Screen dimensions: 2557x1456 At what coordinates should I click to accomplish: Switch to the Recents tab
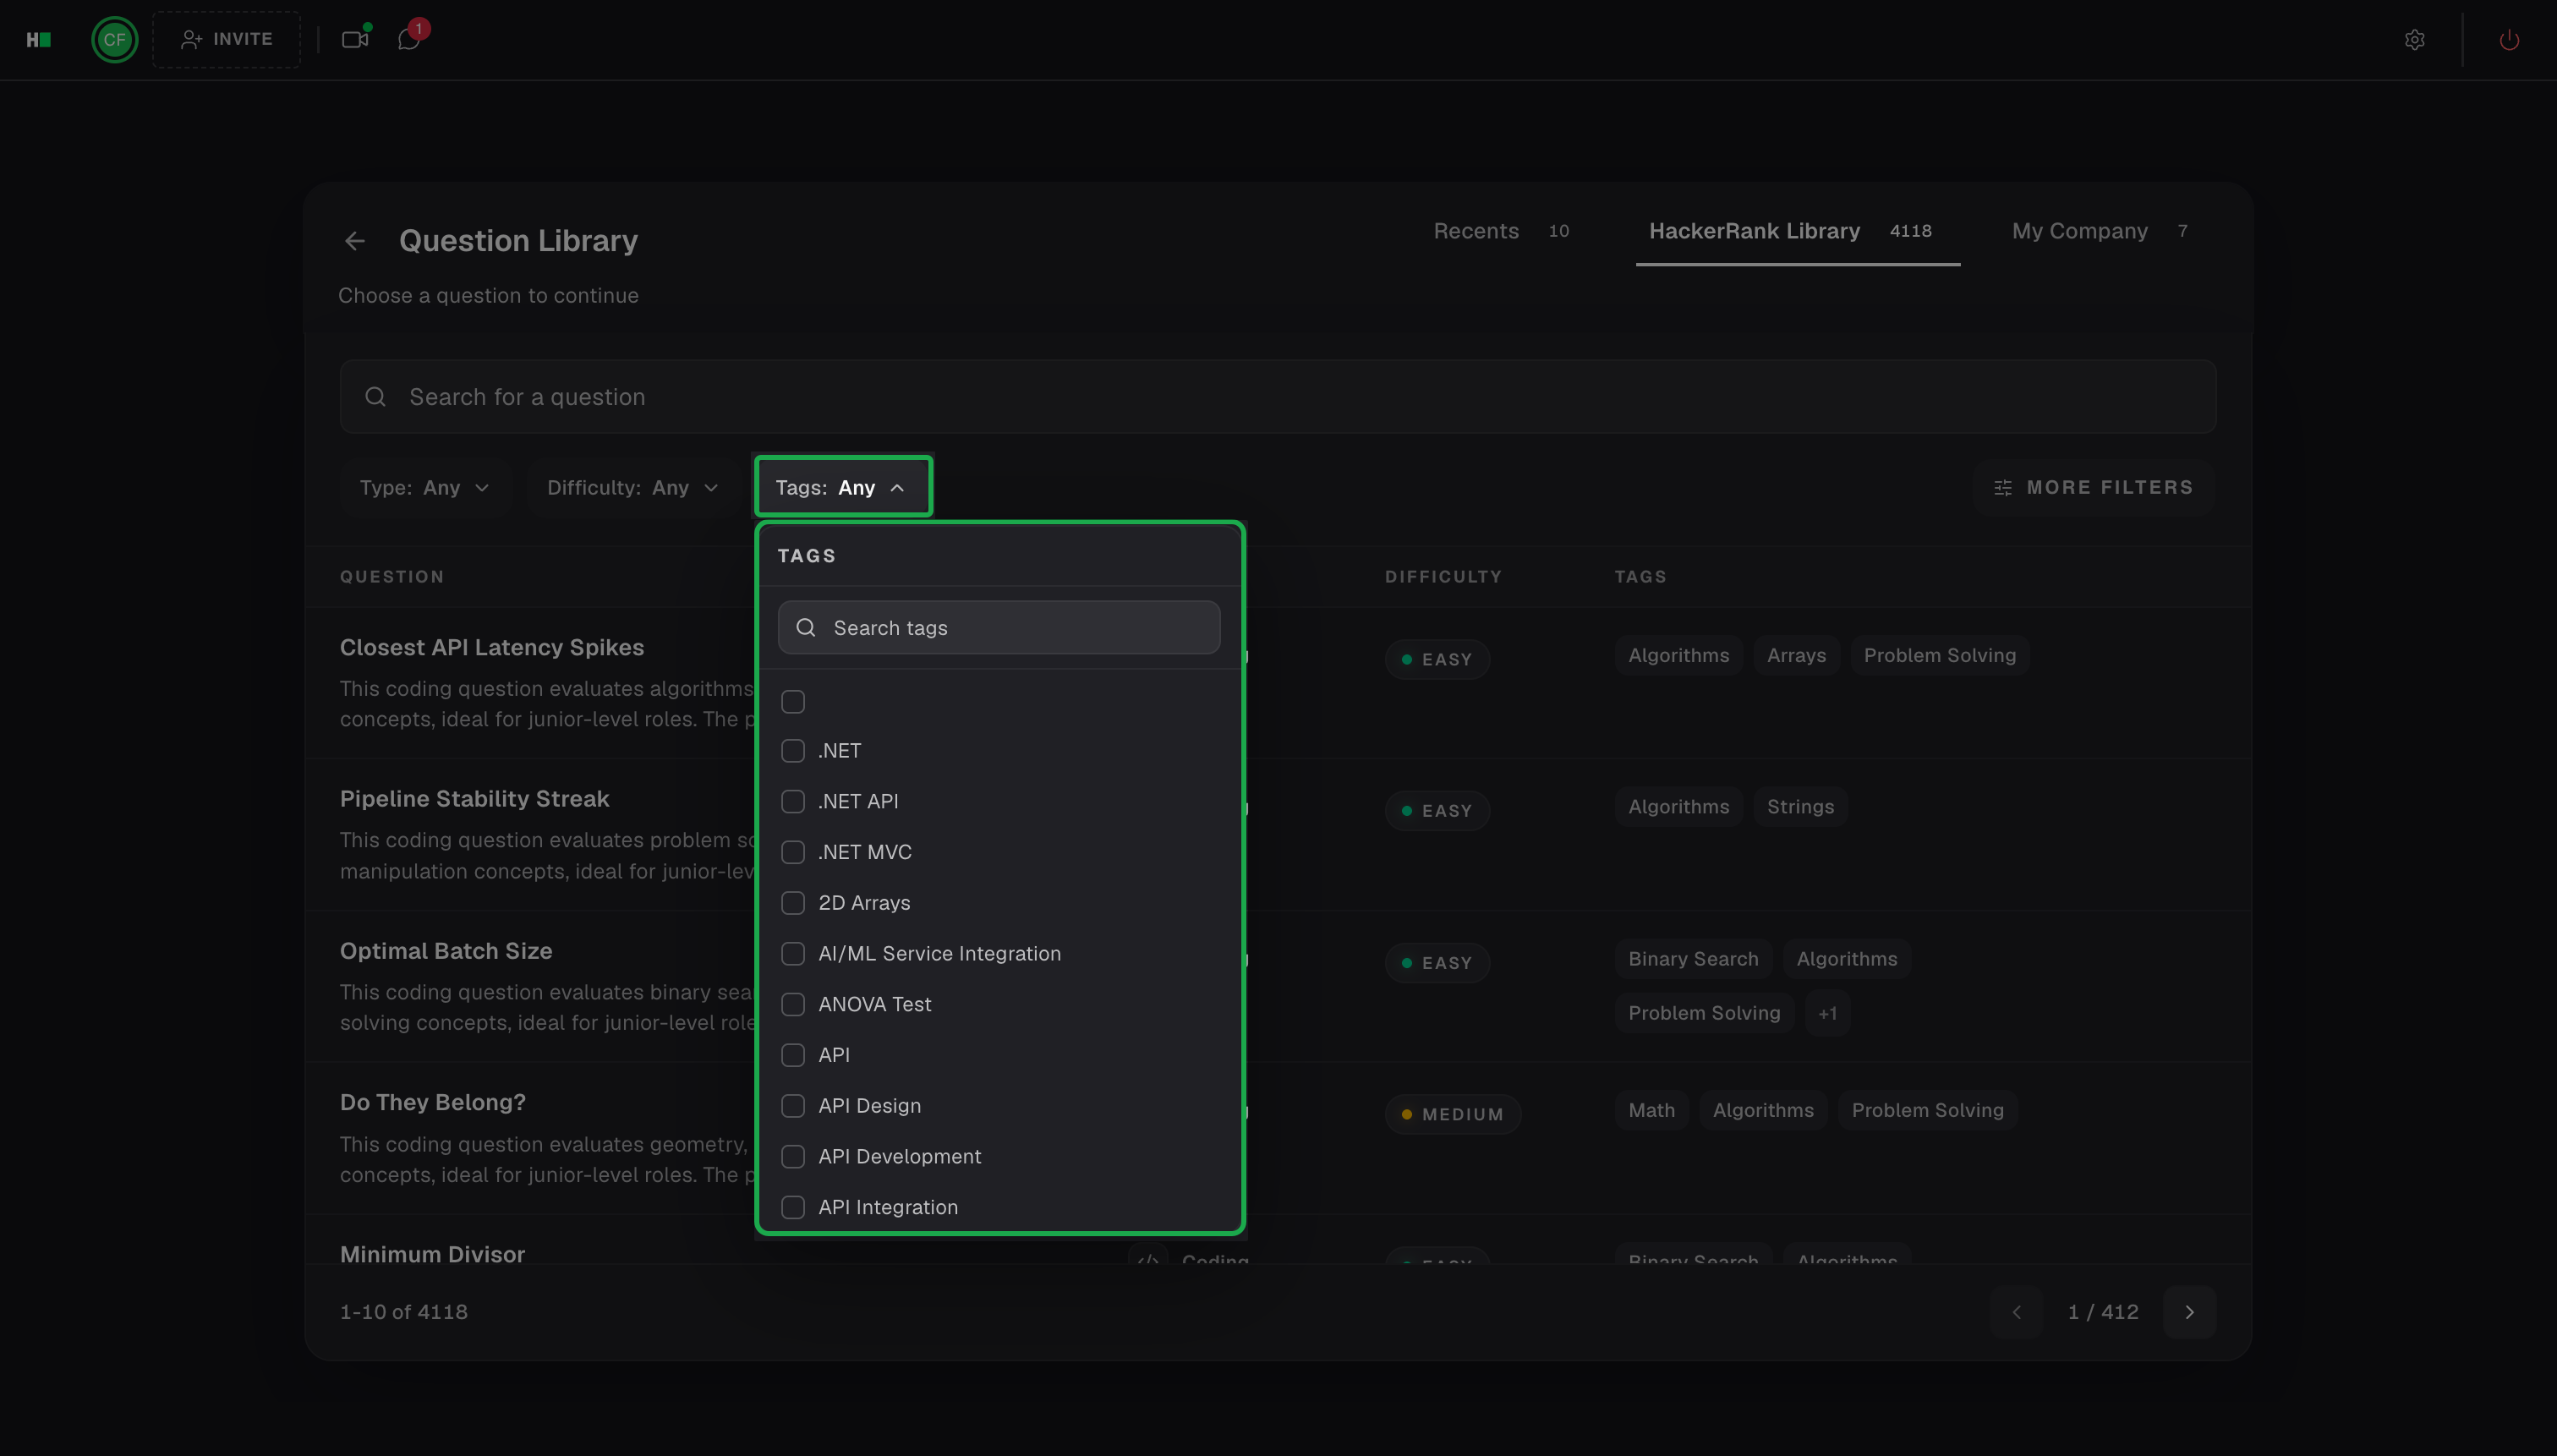pyautogui.click(x=1501, y=231)
